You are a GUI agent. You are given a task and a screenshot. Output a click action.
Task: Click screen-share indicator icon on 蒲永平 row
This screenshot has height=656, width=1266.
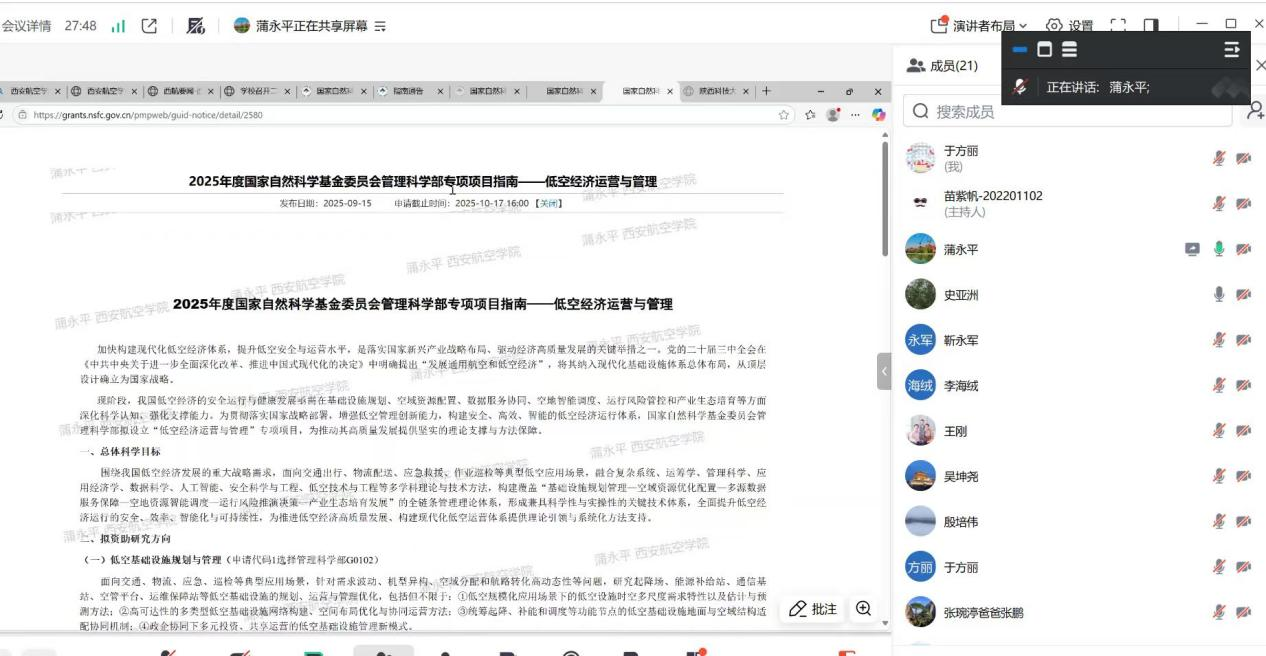click(1192, 249)
